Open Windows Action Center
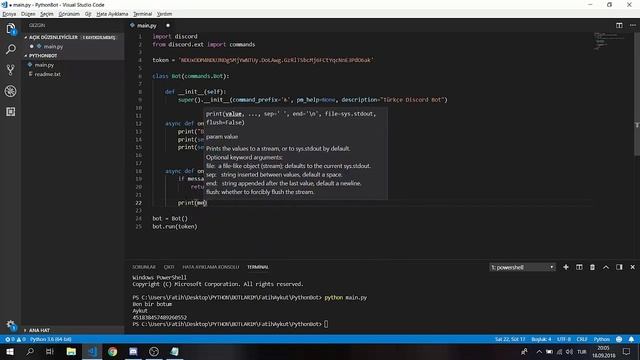640x360 pixels. [x=627, y=351]
